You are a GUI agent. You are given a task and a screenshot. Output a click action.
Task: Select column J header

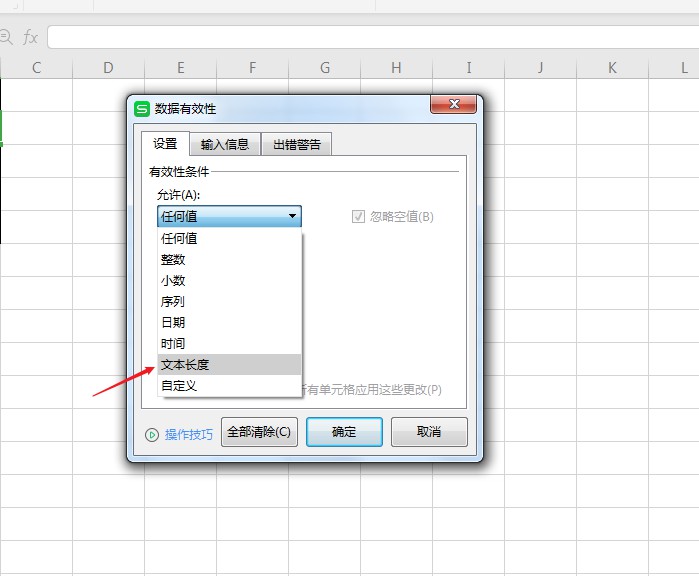[x=540, y=68]
